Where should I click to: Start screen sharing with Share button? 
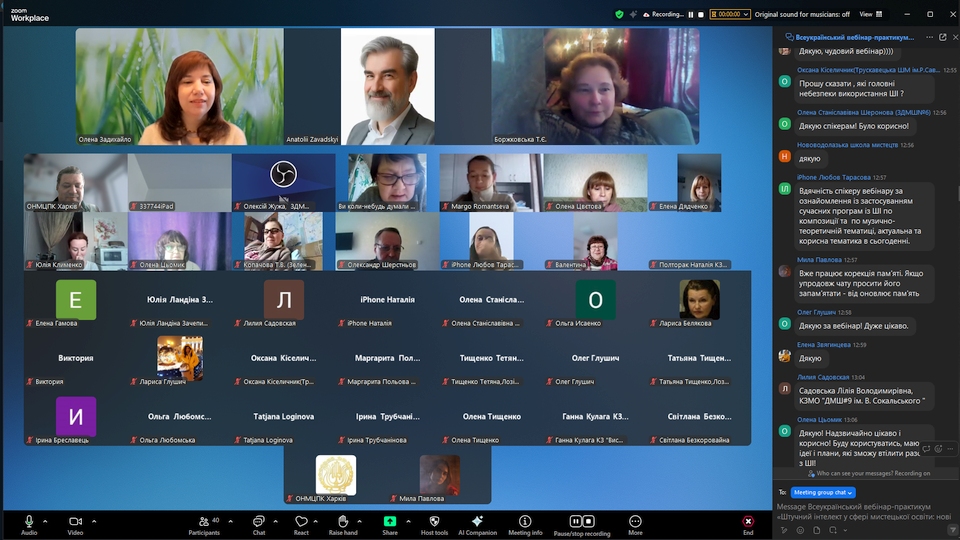pyautogui.click(x=390, y=525)
